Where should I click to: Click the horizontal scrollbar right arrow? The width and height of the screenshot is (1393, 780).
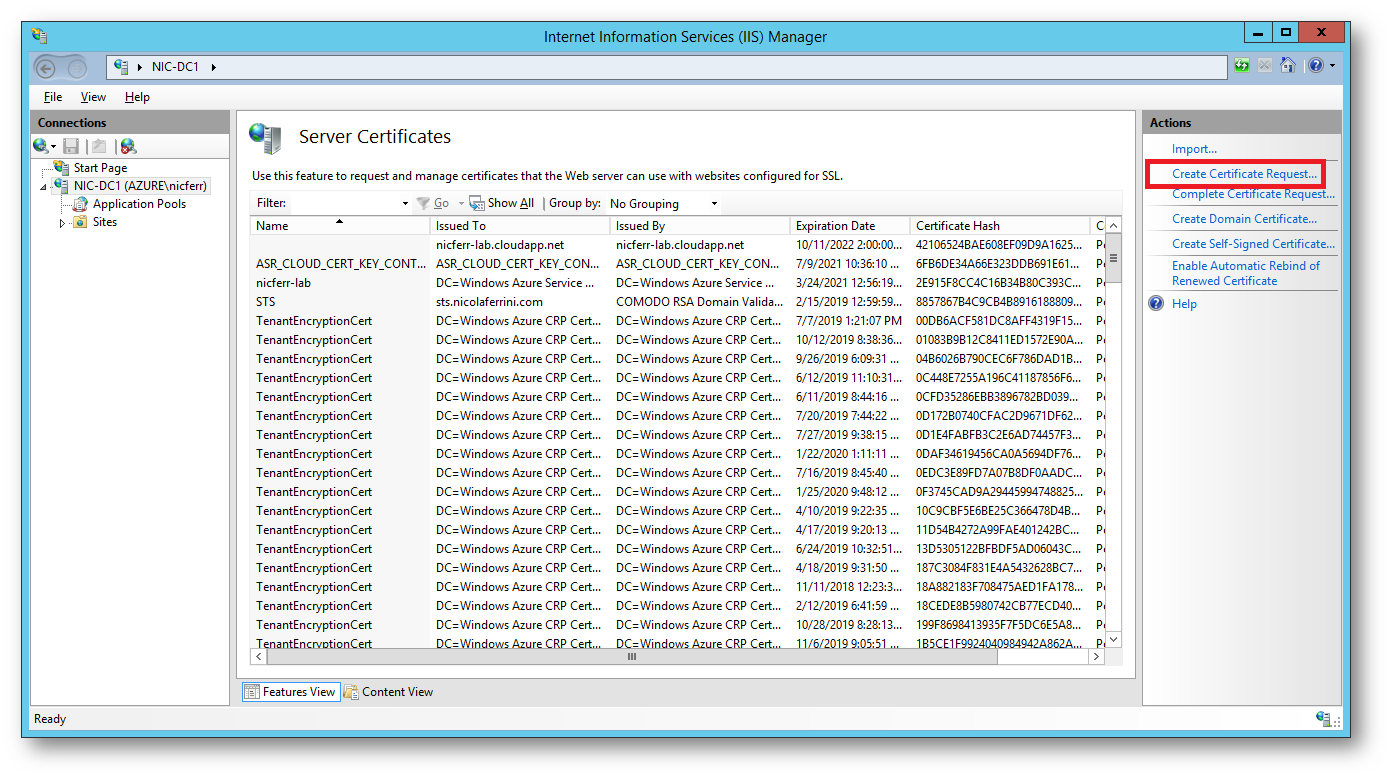point(1096,657)
